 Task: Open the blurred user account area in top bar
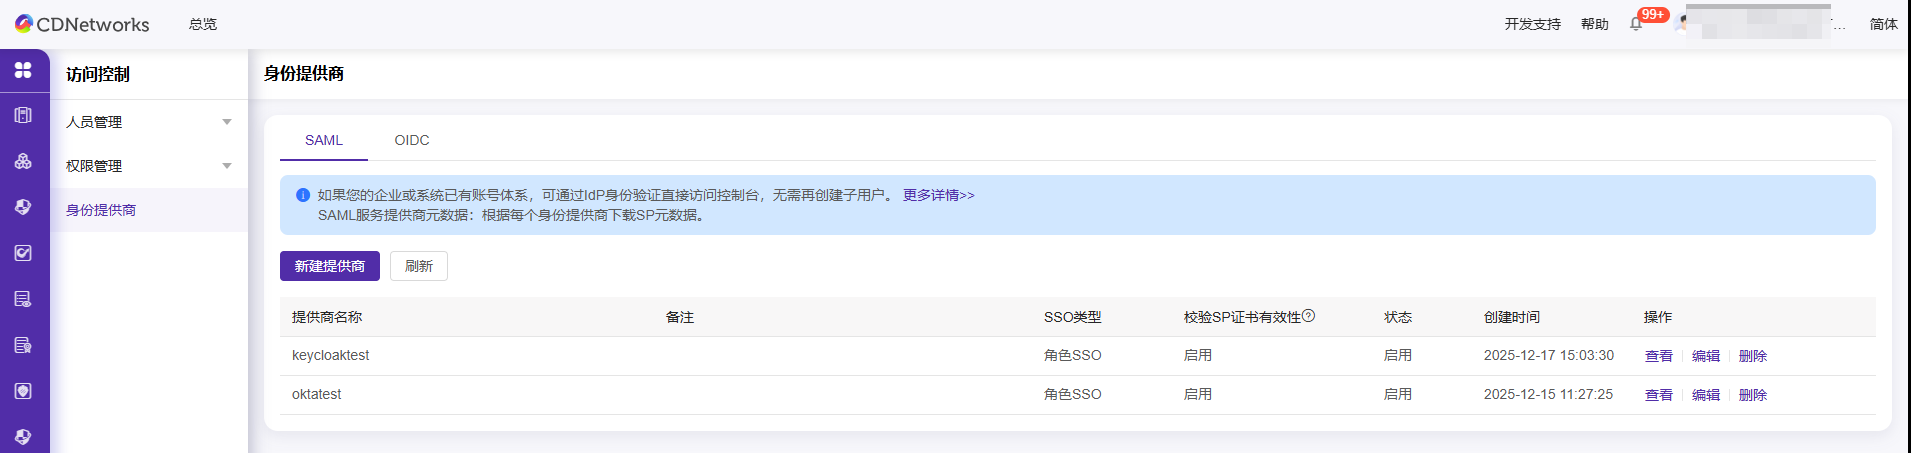pos(1760,22)
